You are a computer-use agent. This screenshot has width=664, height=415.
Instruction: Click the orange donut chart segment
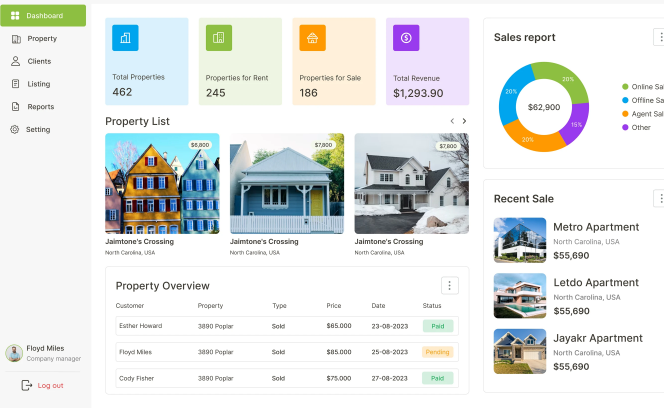pos(532,138)
